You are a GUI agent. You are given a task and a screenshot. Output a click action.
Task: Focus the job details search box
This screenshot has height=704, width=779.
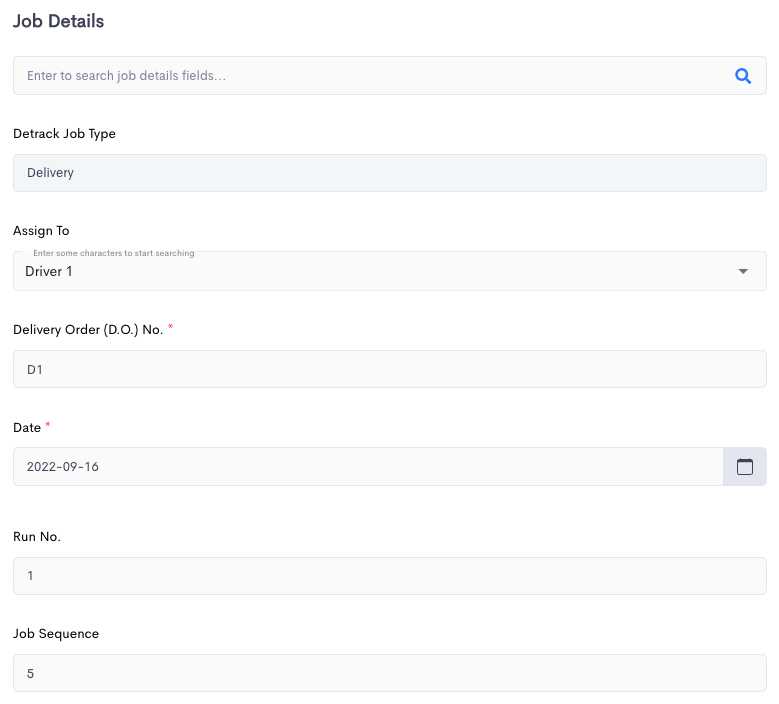click(390, 76)
